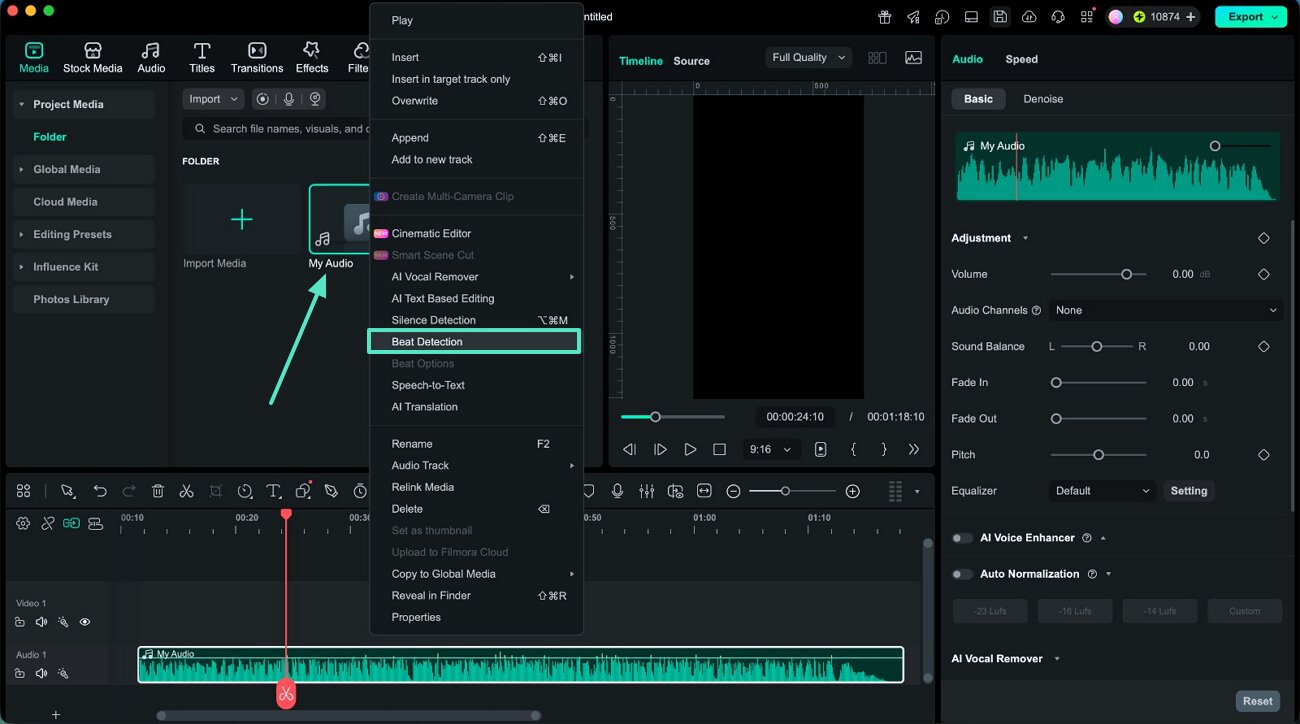Click the Reset button
The width and height of the screenshot is (1300, 724).
click(1258, 701)
